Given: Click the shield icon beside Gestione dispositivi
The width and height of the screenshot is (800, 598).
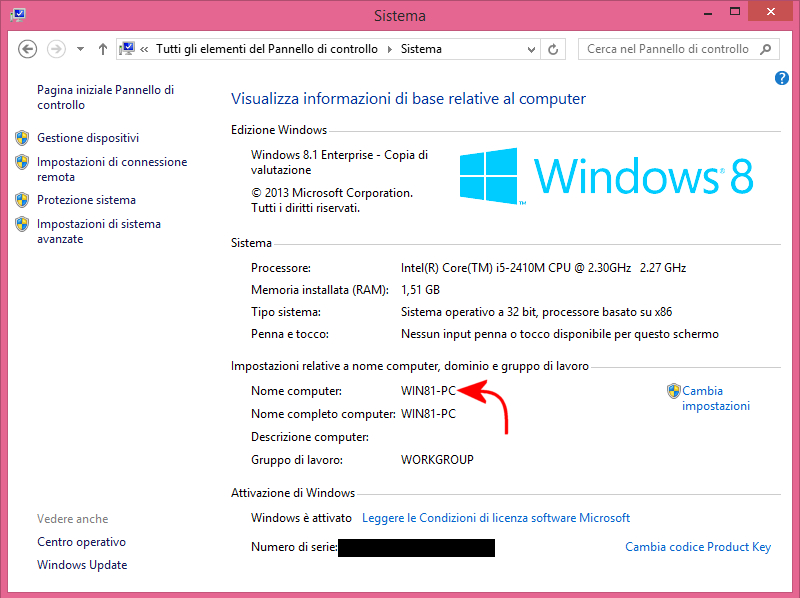Looking at the screenshot, I should click(x=22, y=138).
